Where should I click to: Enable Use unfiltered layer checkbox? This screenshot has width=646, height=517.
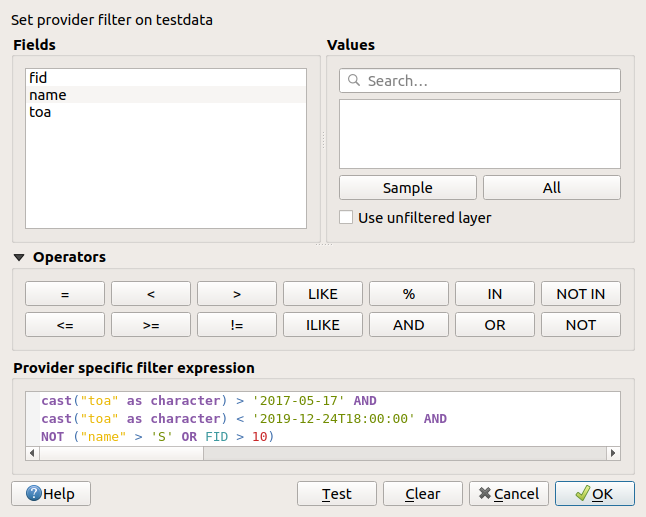pos(346,217)
